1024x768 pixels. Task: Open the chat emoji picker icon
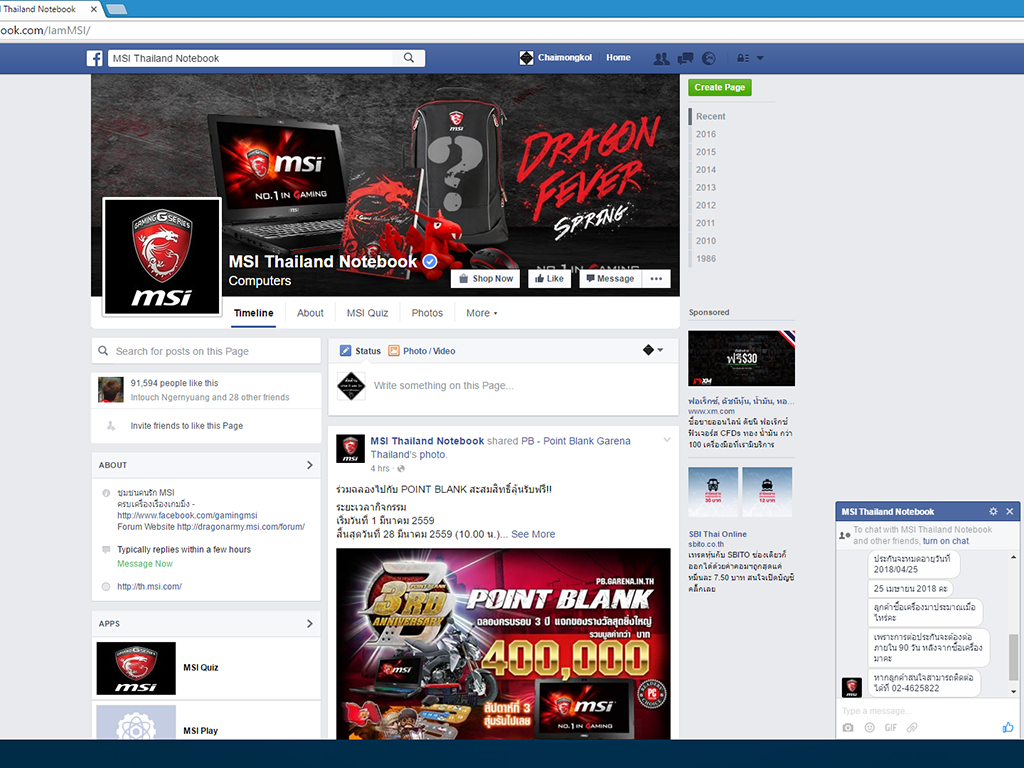(x=869, y=728)
